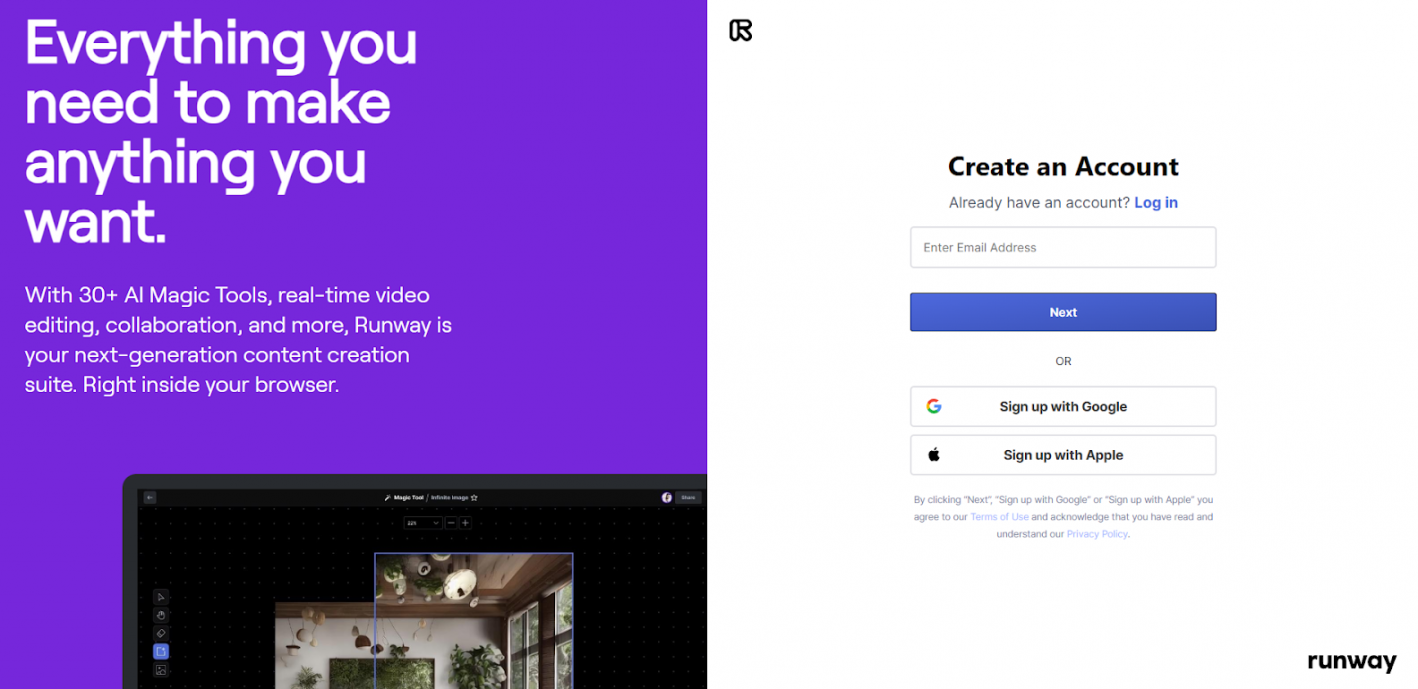The height and width of the screenshot is (689, 1418).
Task: Click the Already have an account text
Action: tap(1039, 202)
